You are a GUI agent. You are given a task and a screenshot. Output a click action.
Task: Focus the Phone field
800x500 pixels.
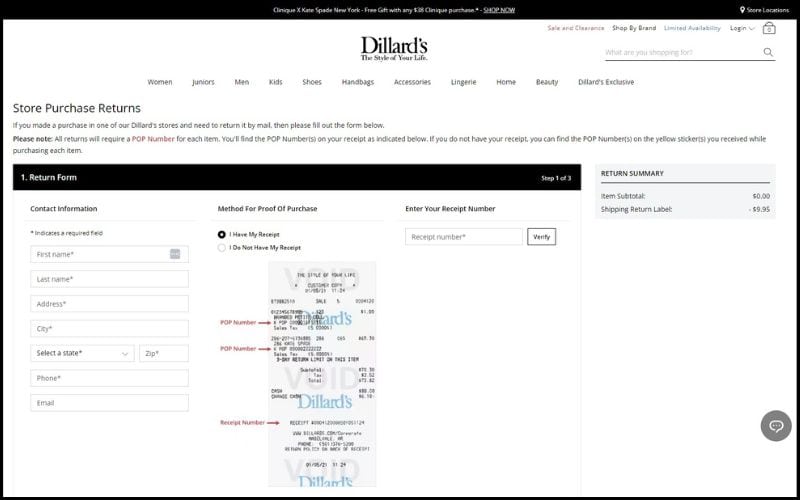[109, 378]
